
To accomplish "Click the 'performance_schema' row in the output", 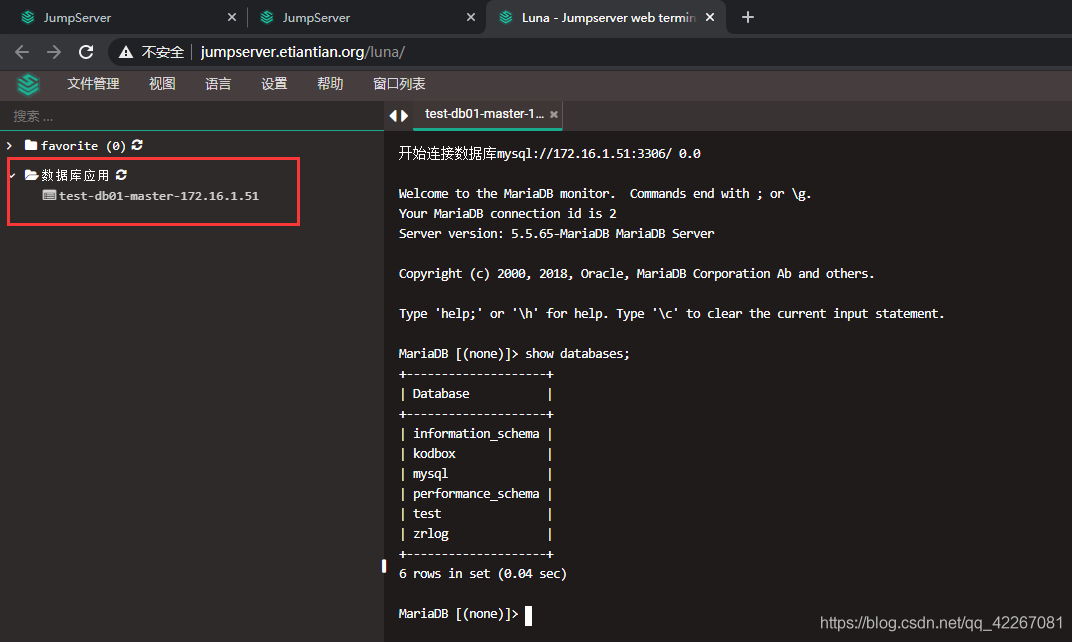I will click(476, 494).
